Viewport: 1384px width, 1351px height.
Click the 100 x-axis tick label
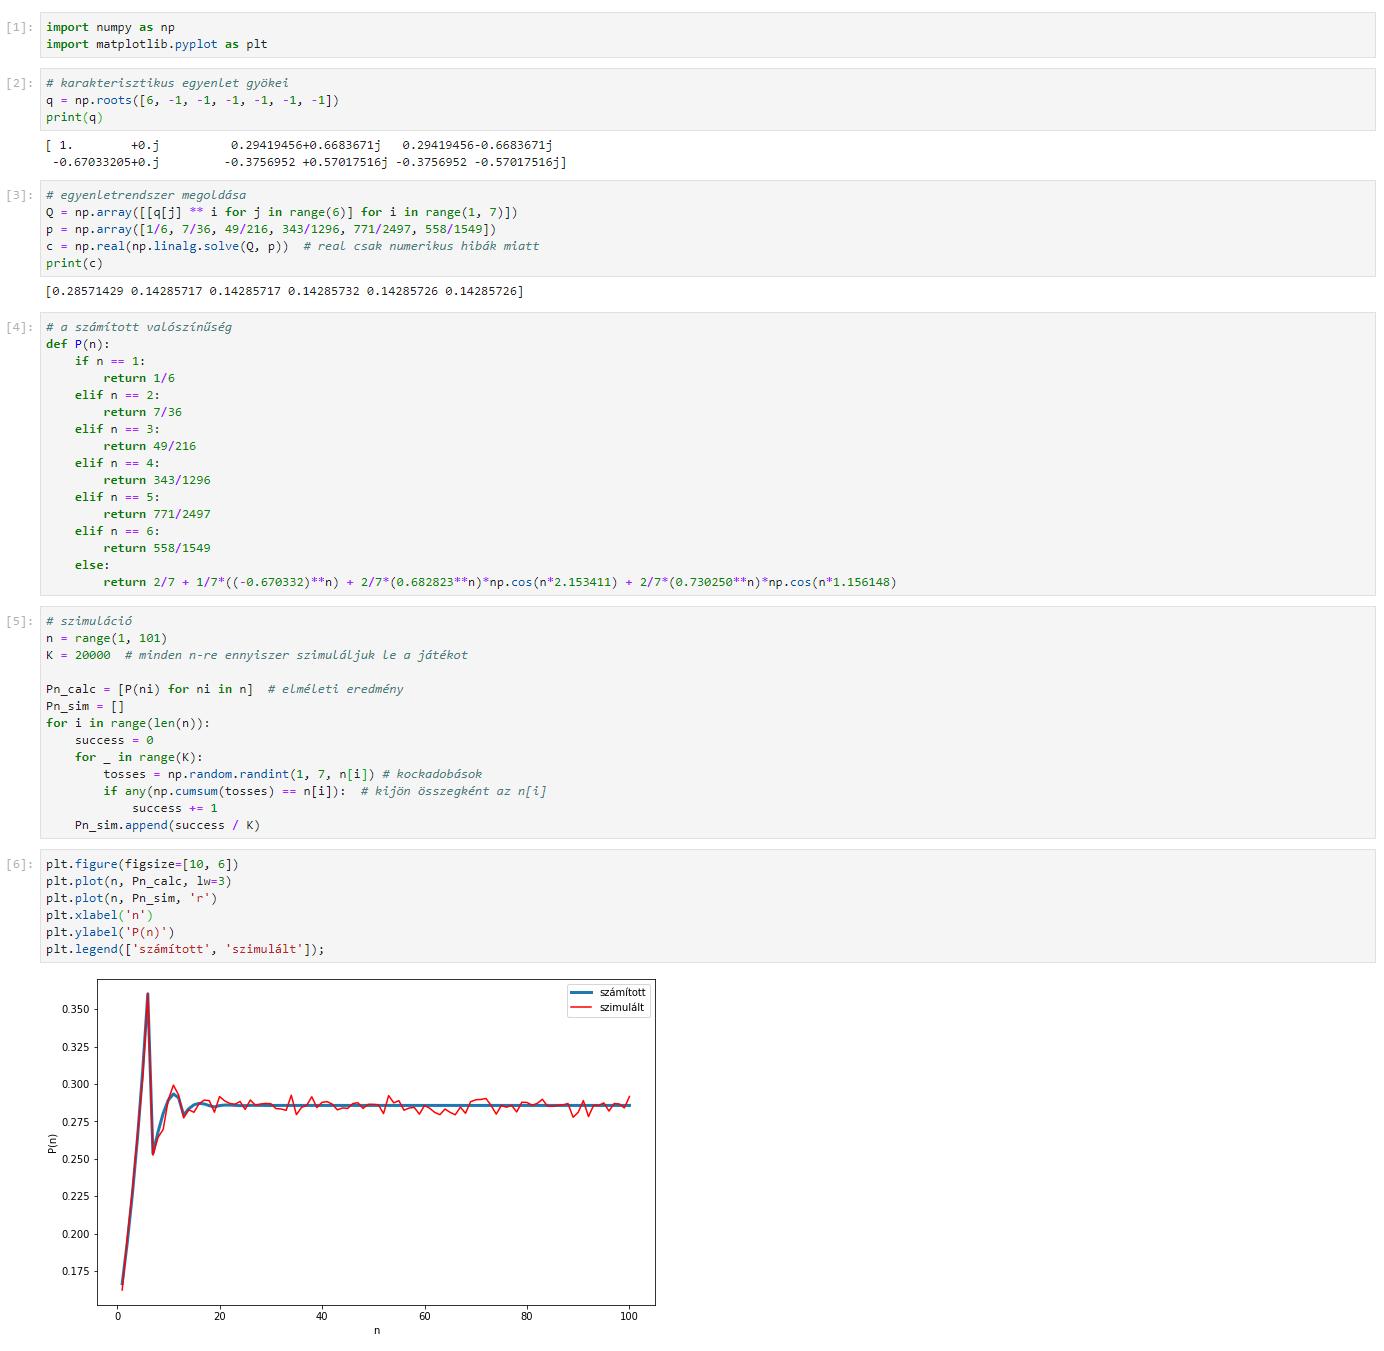coord(628,1316)
